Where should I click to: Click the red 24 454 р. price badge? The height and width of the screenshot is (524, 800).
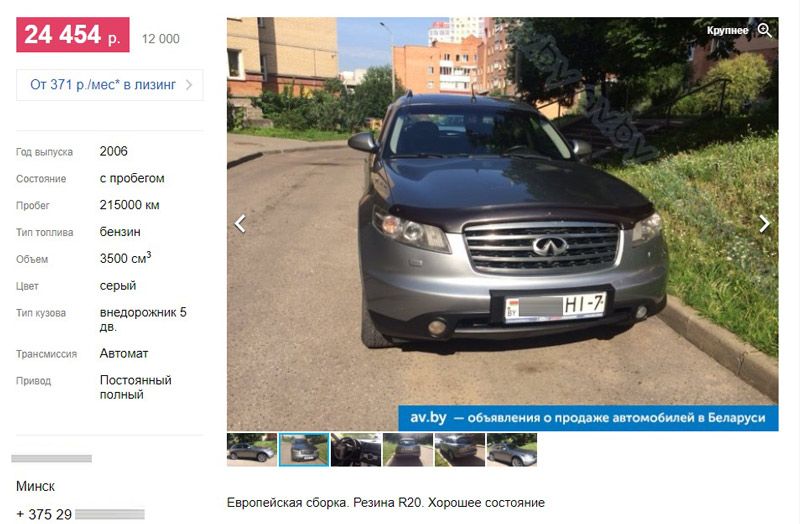(x=73, y=35)
